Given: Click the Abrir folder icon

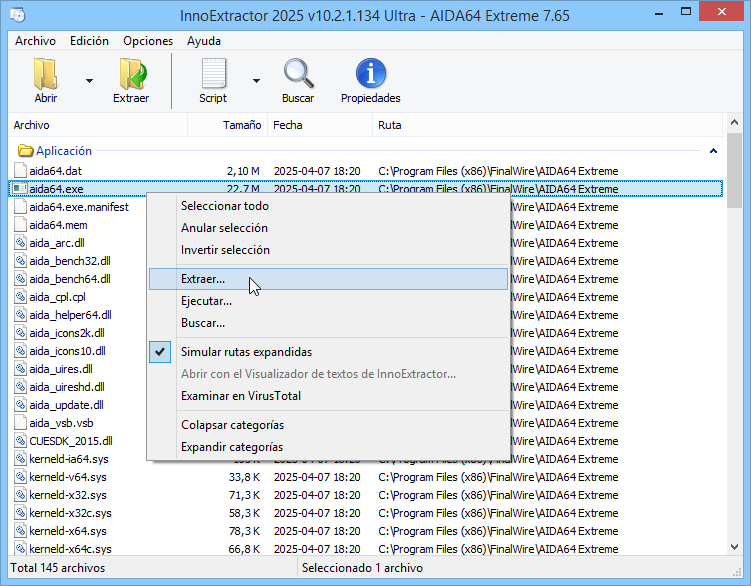Looking at the screenshot, I should (x=46, y=74).
